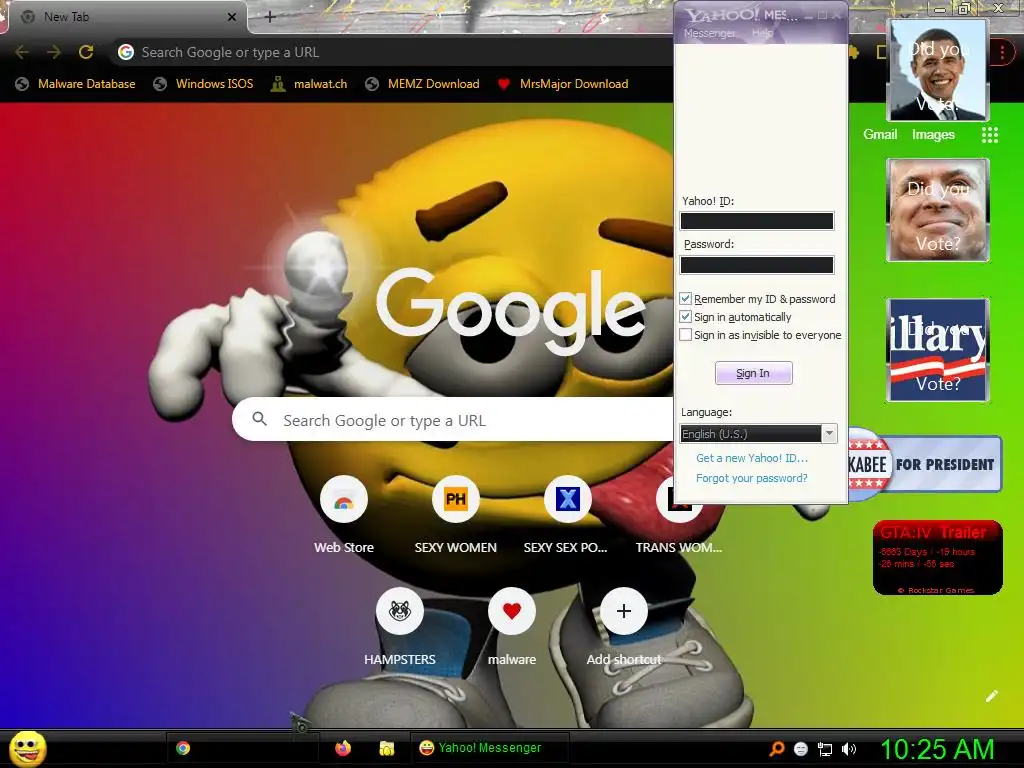1024x768 pixels.
Task: Open the MrsMajor Download bookmark
Action: (x=563, y=84)
